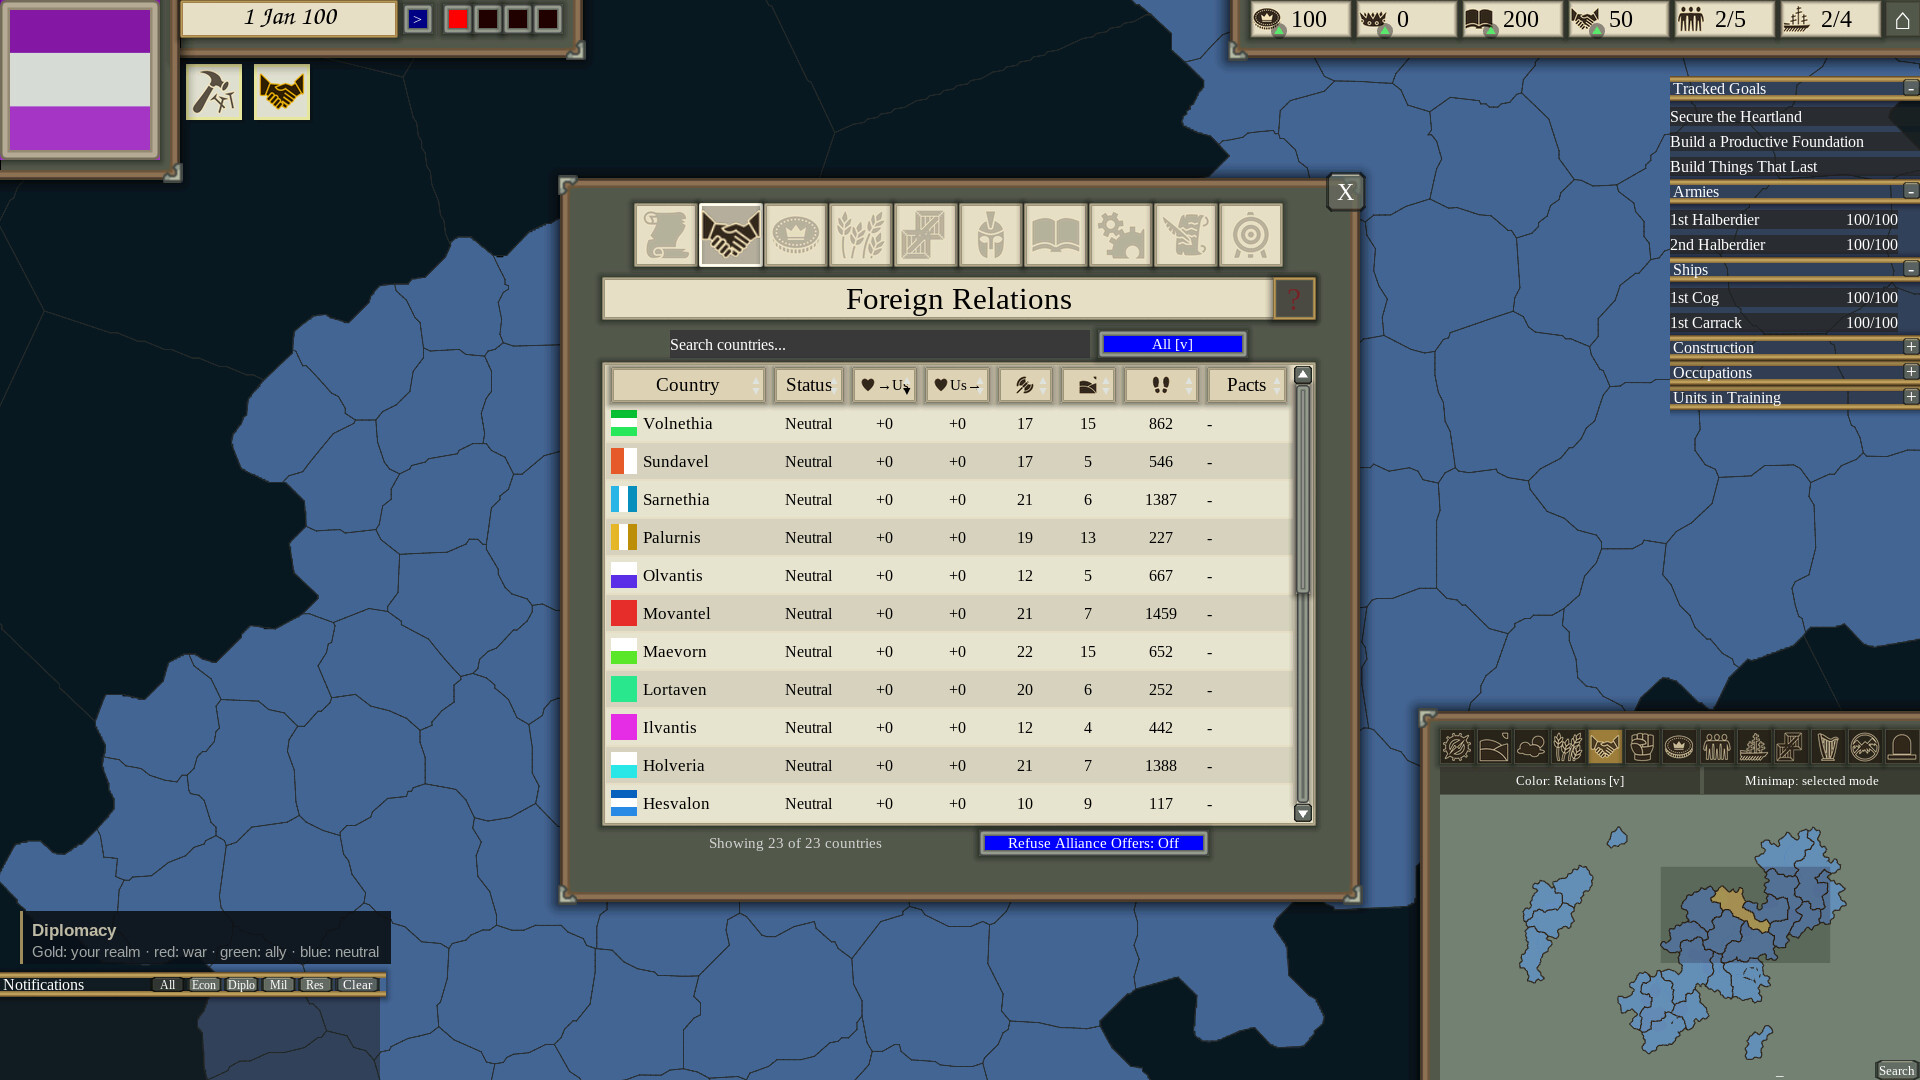Open the crown coin economy tab

click(796, 235)
